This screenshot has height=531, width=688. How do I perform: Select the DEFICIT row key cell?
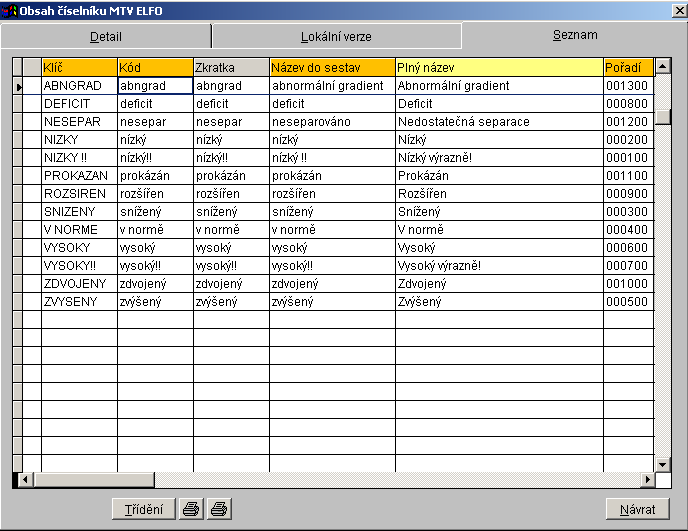click(79, 104)
